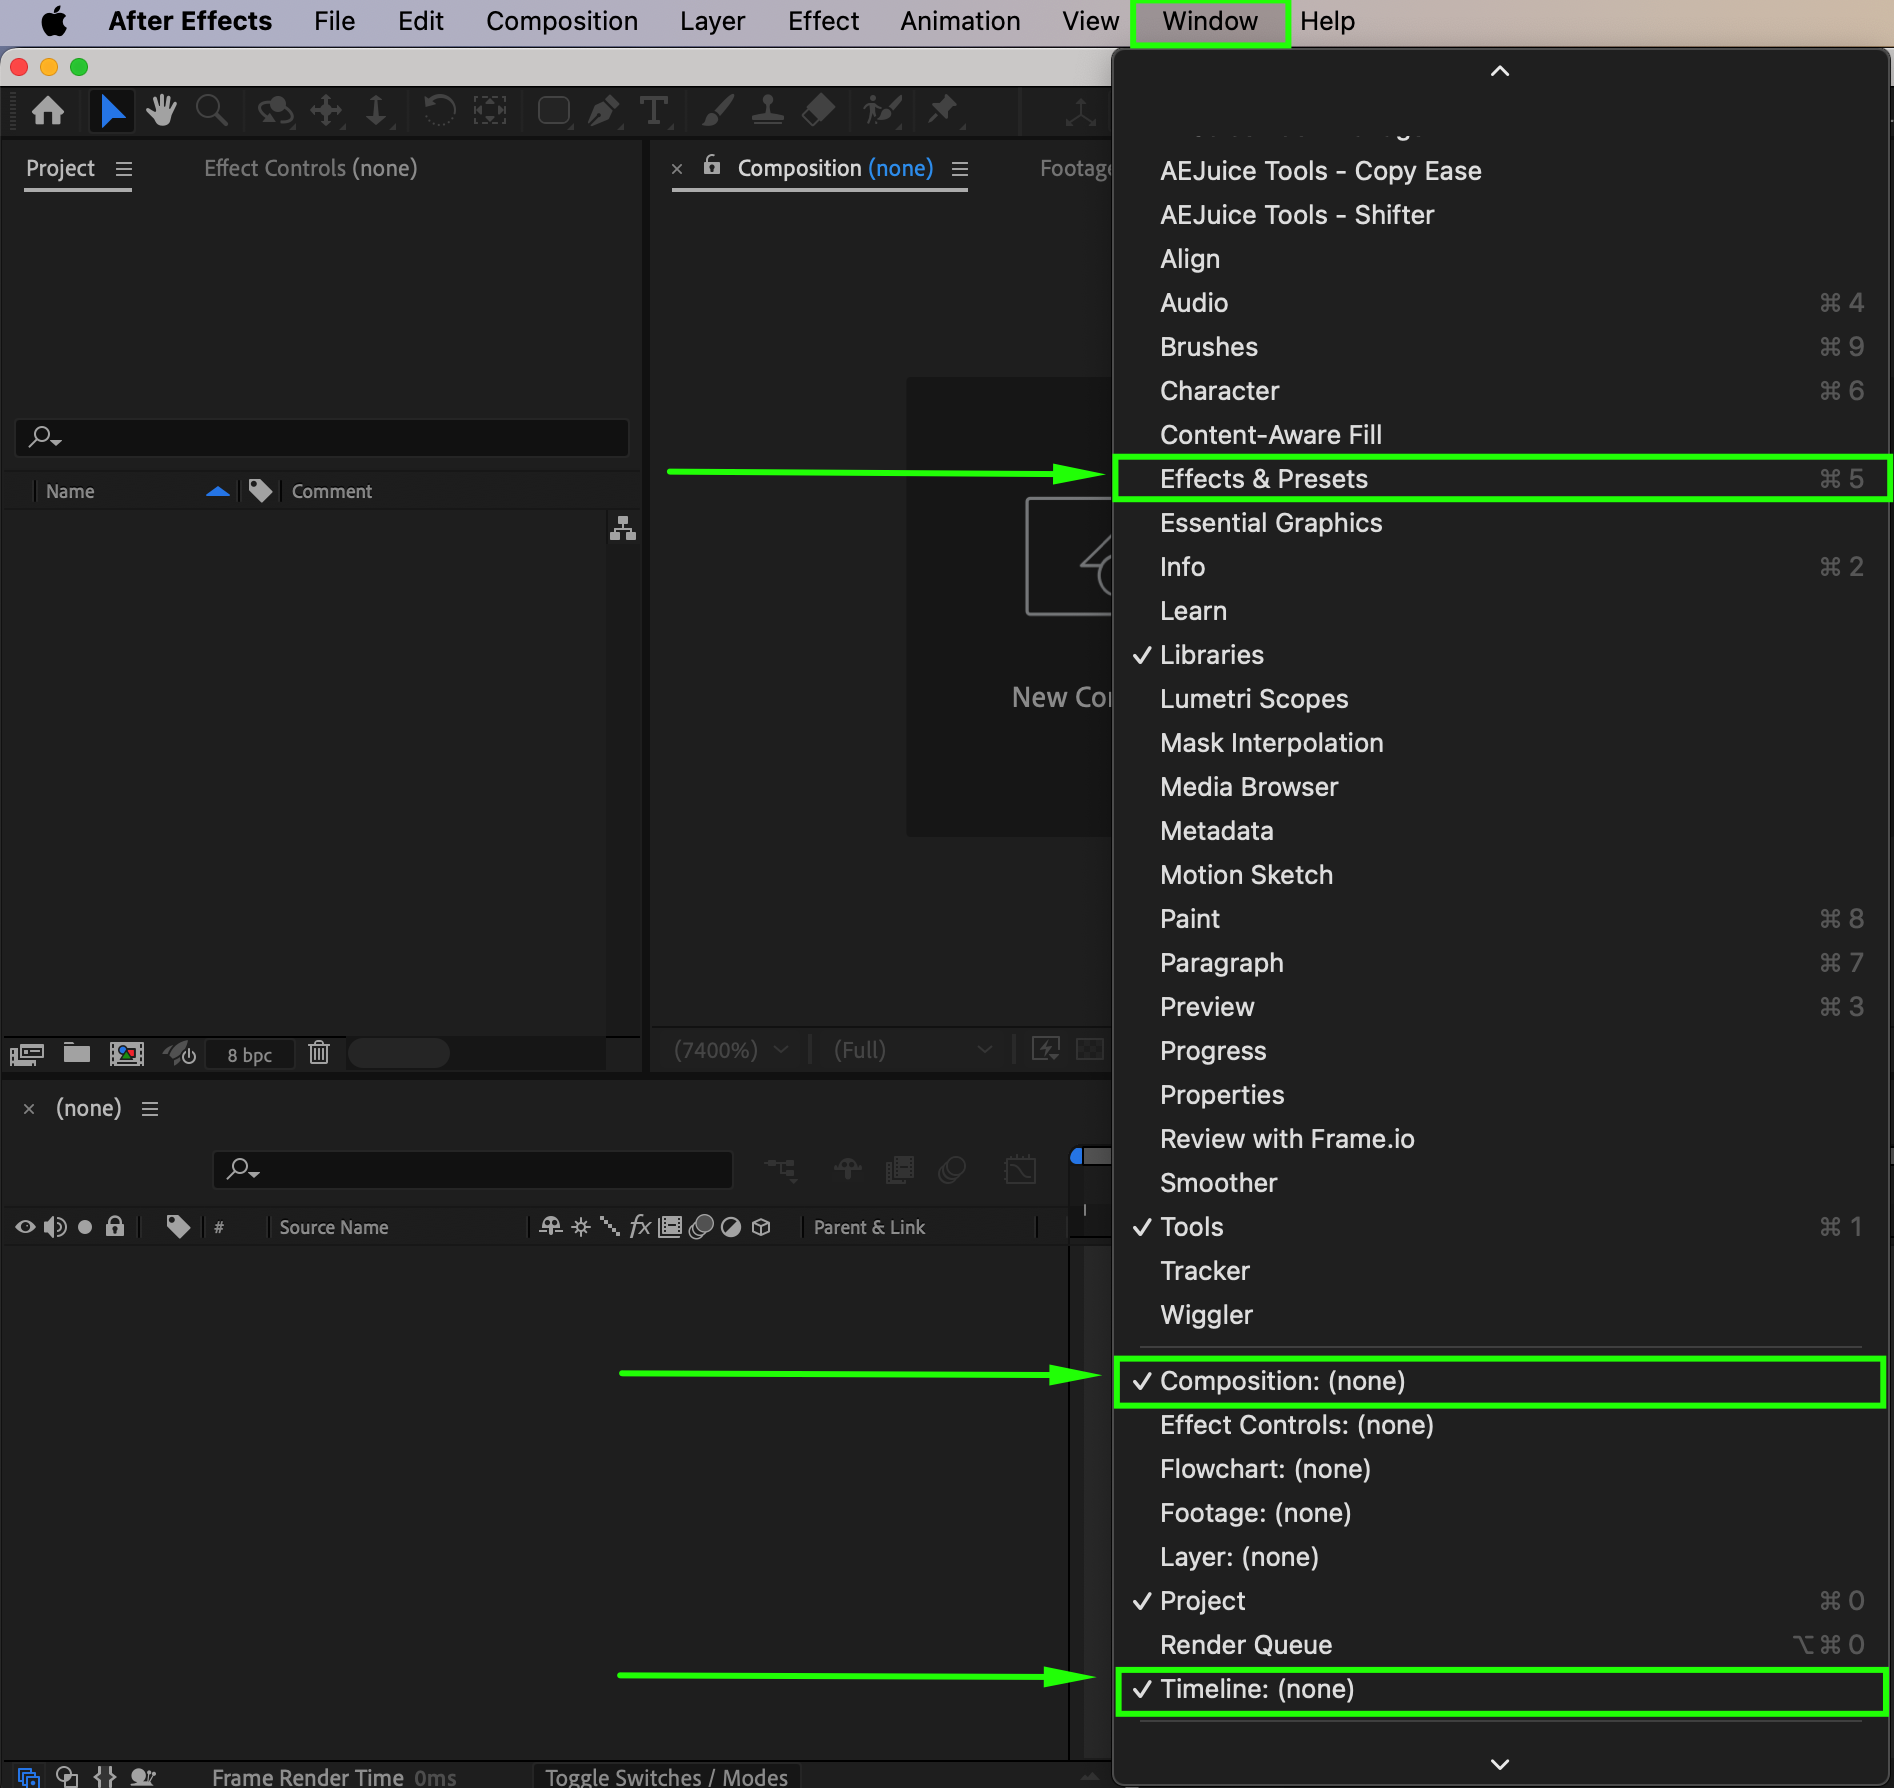1894x1788 pixels.
Task: Open the Animation menu in the menu bar
Action: (960, 21)
